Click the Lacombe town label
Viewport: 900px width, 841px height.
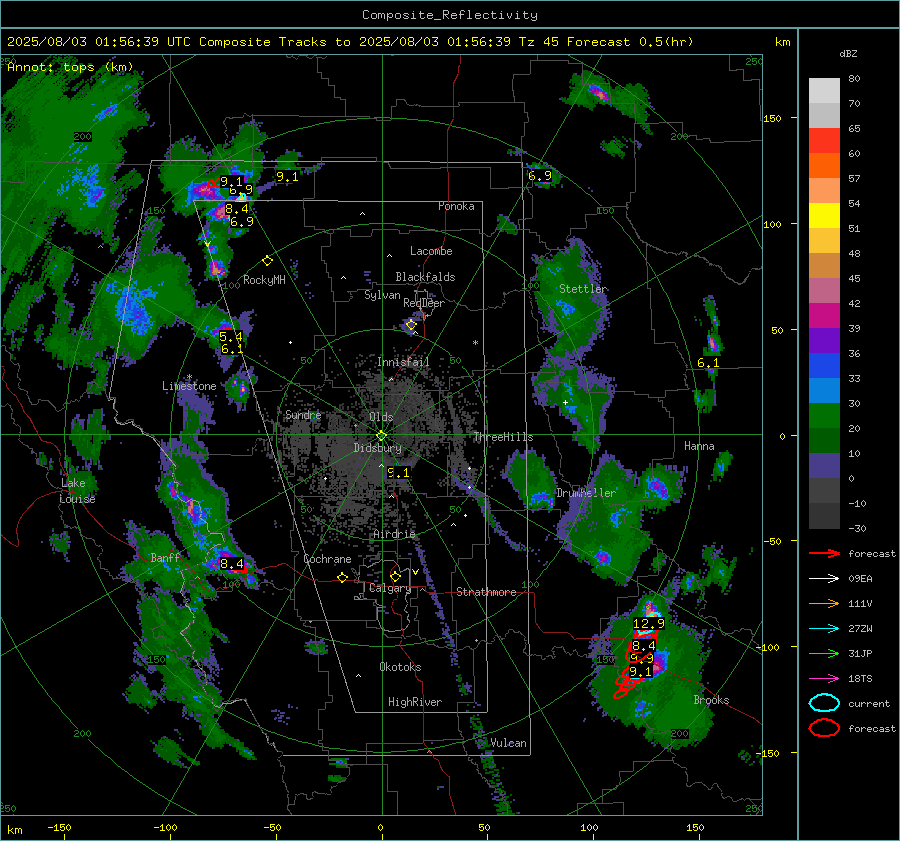[431, 251]
